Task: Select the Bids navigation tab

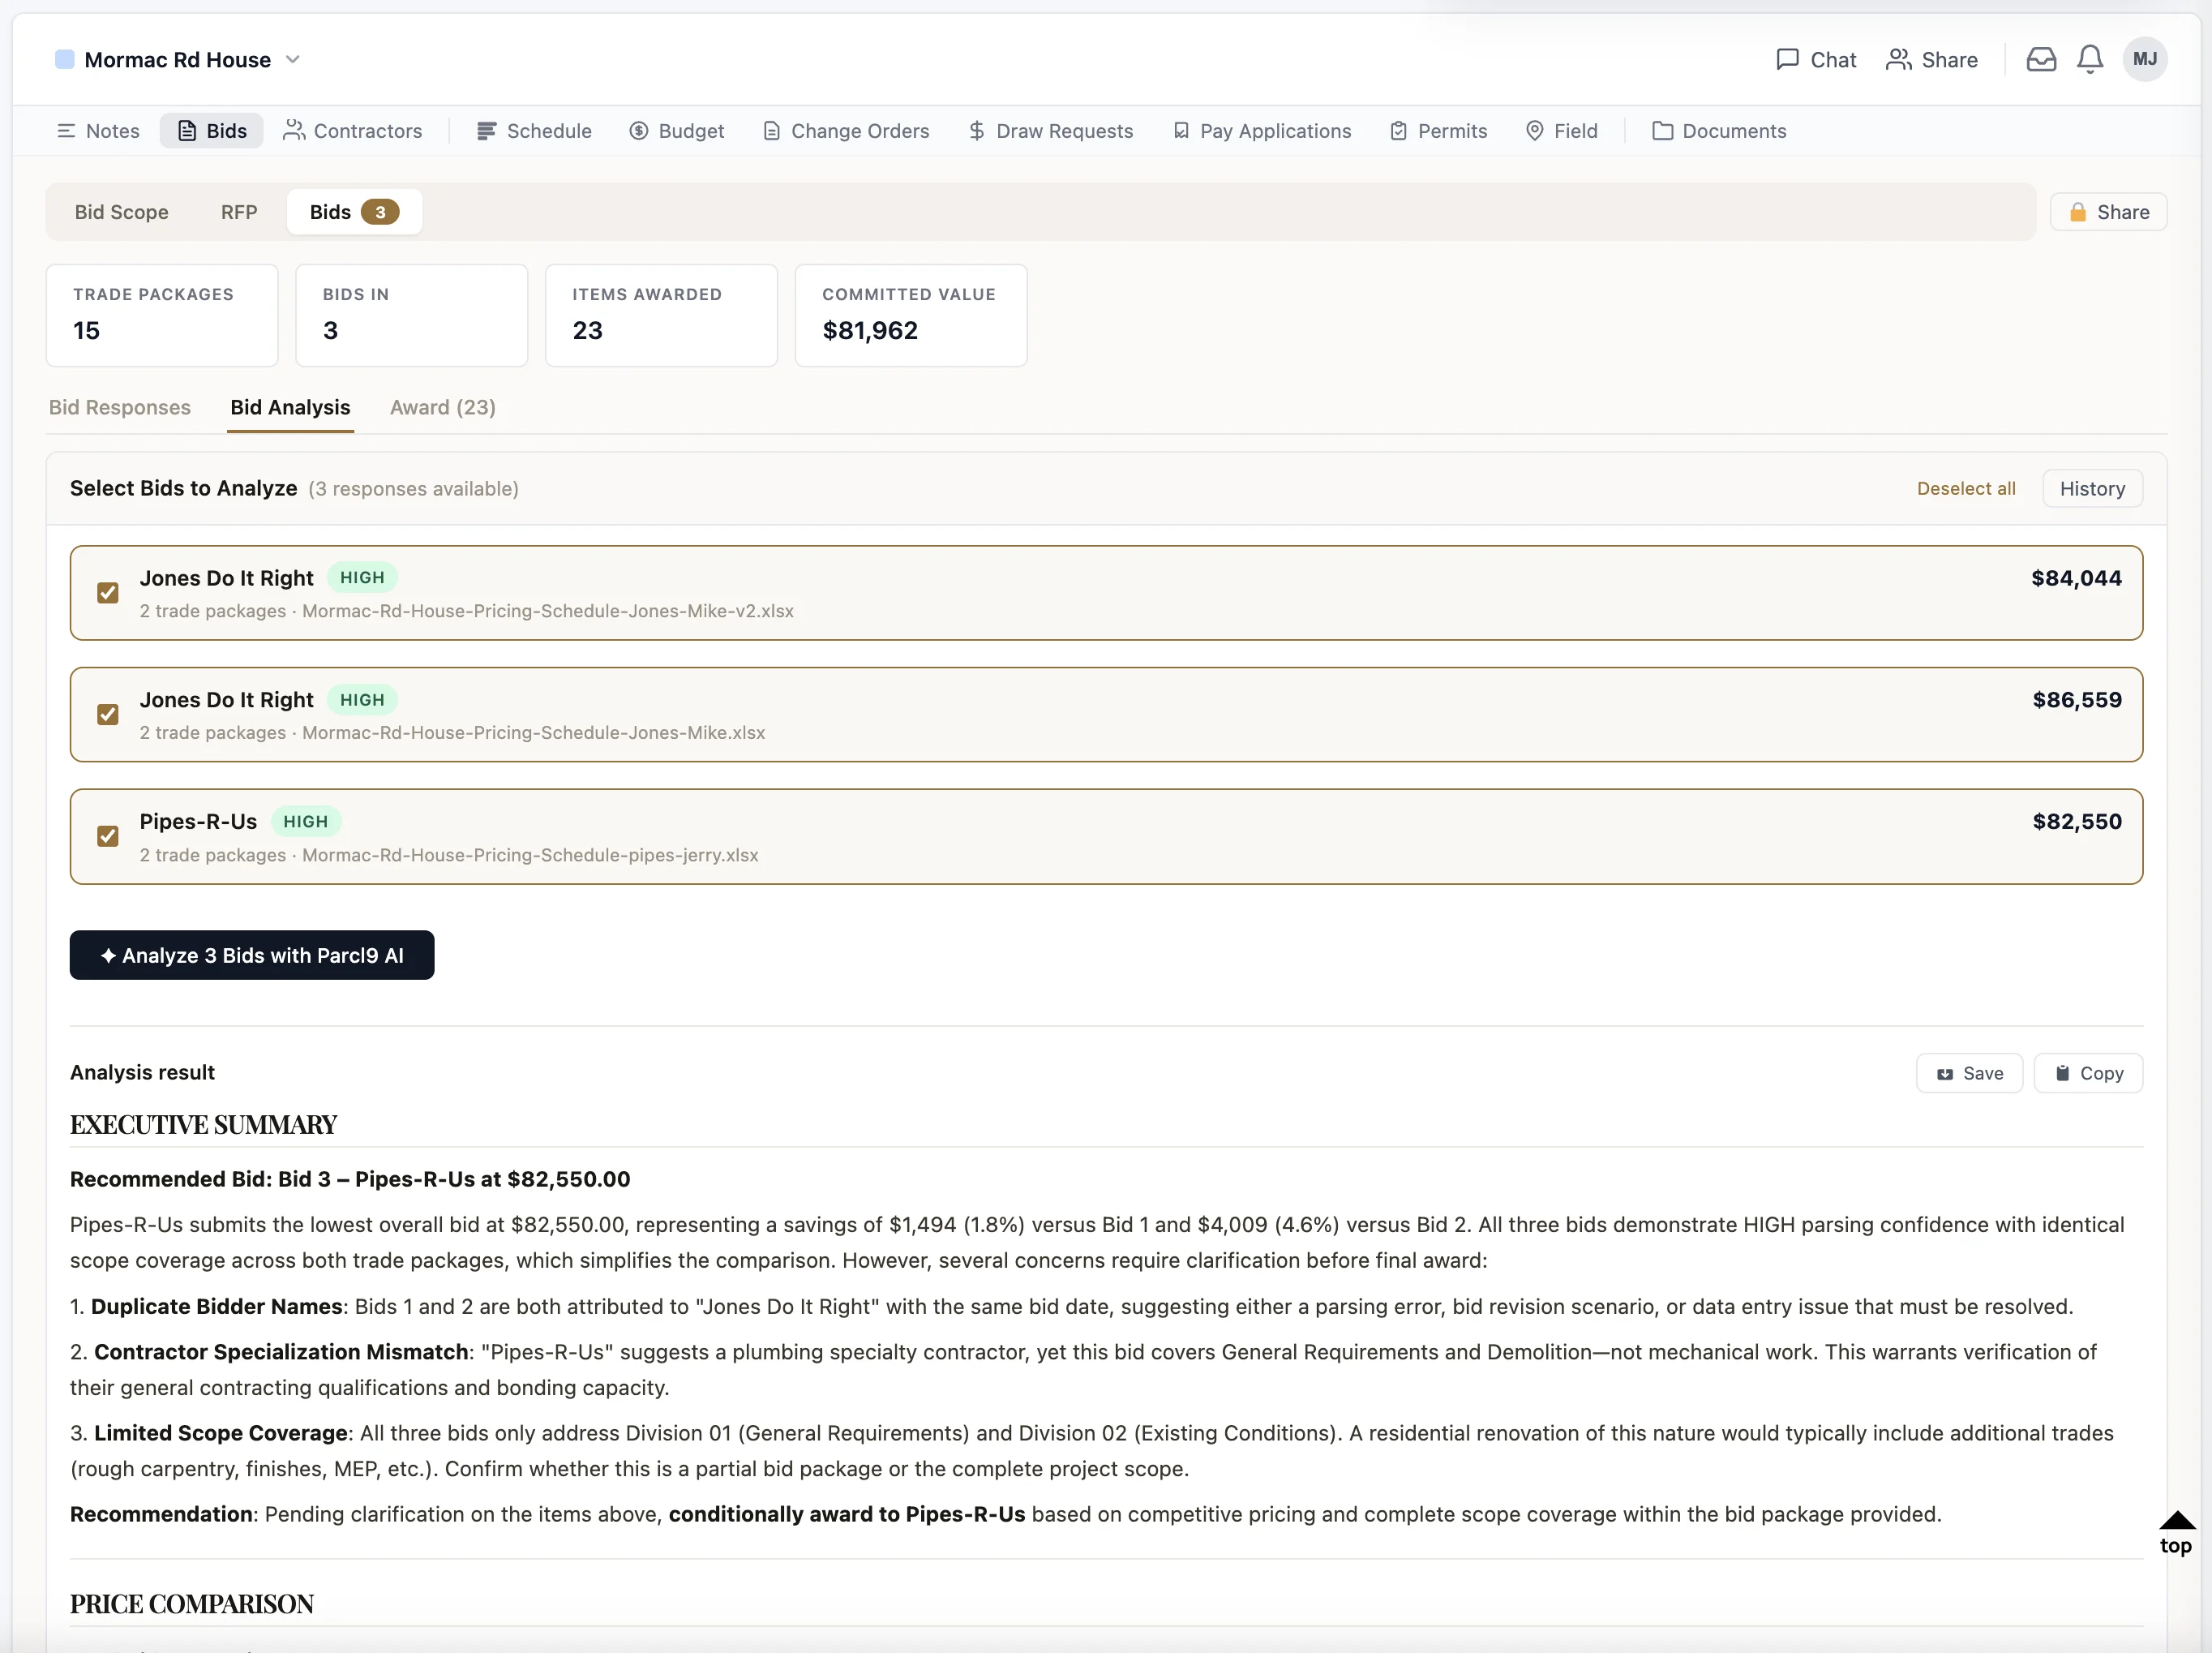Action: tap(212, 131)
